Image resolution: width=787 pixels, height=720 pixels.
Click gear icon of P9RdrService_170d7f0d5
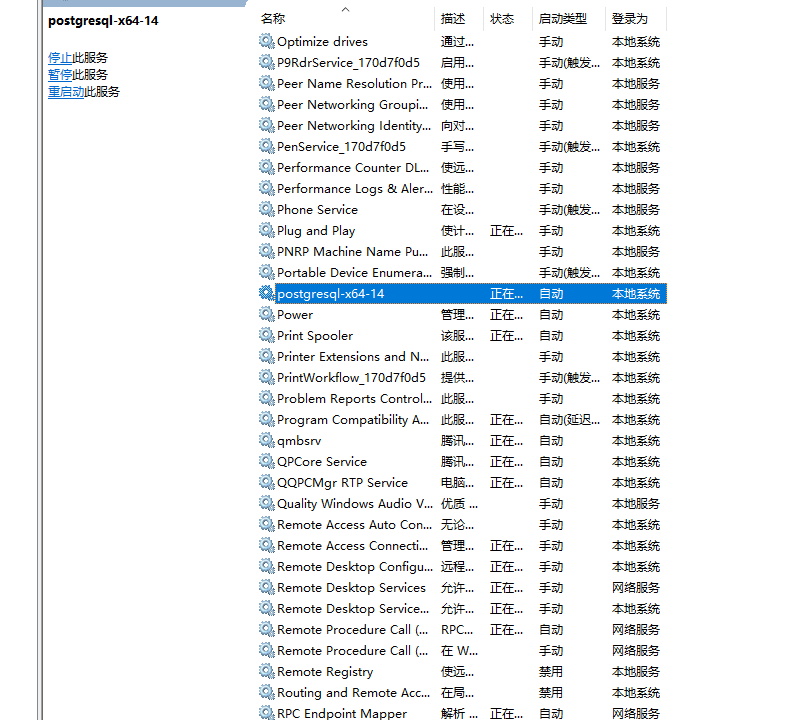click(267, 62)
